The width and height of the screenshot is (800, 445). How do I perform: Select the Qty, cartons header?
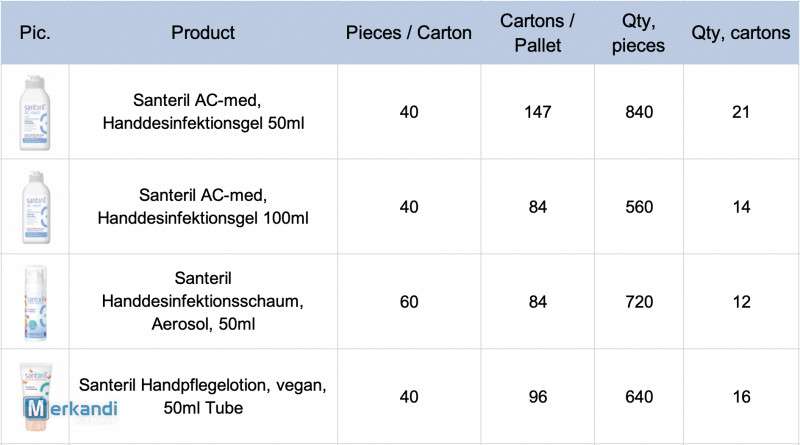(741, 33)
